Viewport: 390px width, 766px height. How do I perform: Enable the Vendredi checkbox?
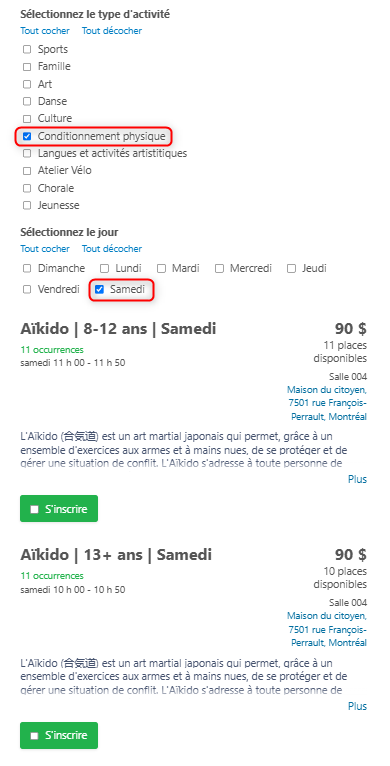27,290
